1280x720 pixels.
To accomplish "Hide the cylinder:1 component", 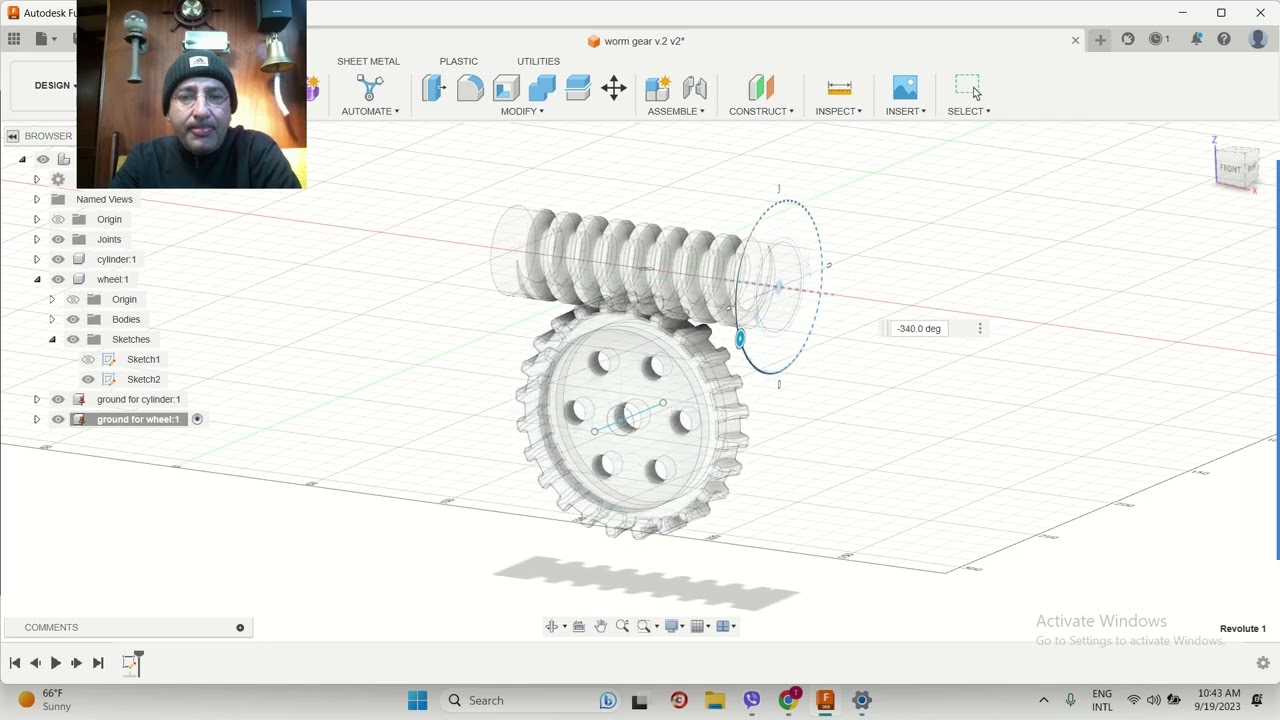I will [58, 259].
